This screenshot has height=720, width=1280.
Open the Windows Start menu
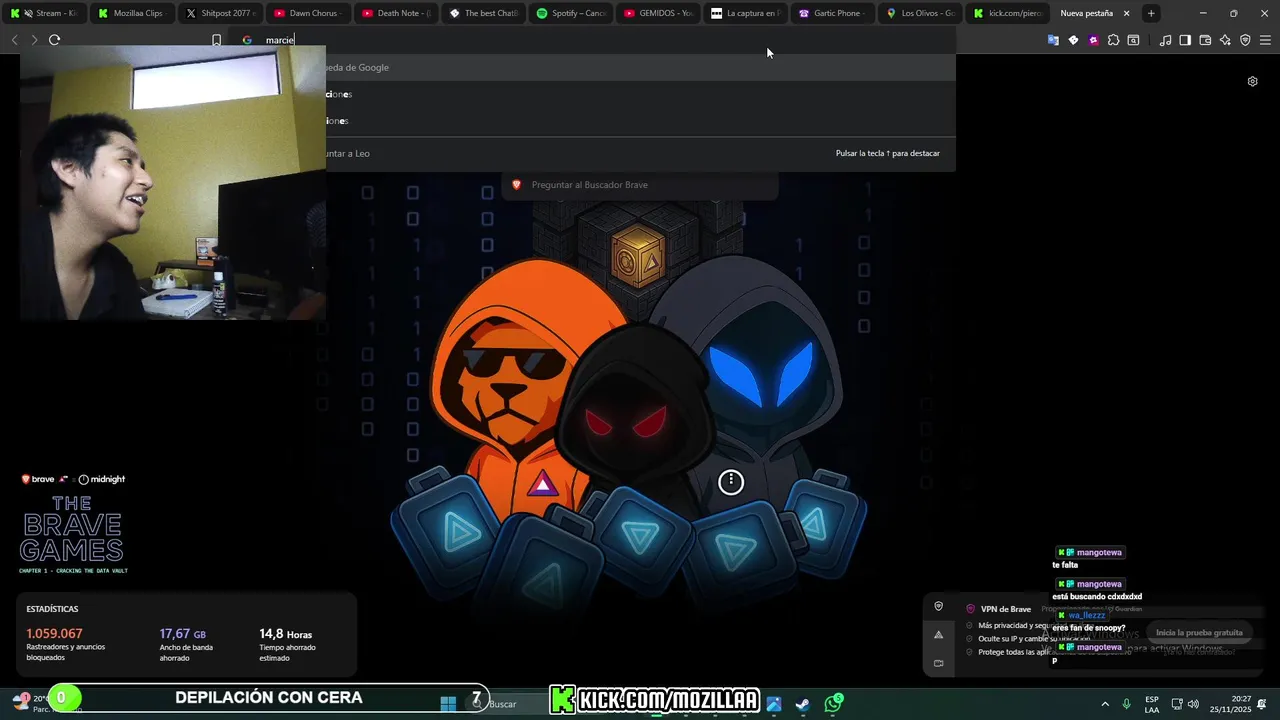point(448,703)
